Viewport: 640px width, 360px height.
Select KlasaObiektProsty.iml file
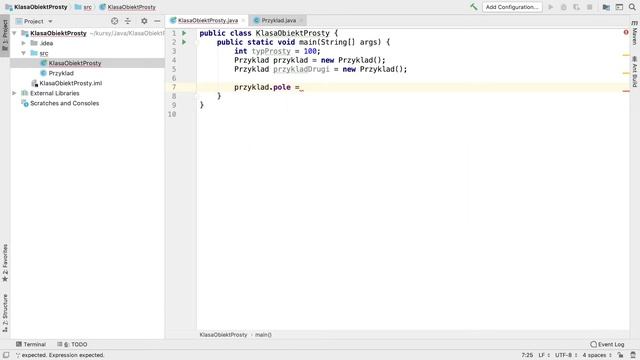tap(71, 83)
